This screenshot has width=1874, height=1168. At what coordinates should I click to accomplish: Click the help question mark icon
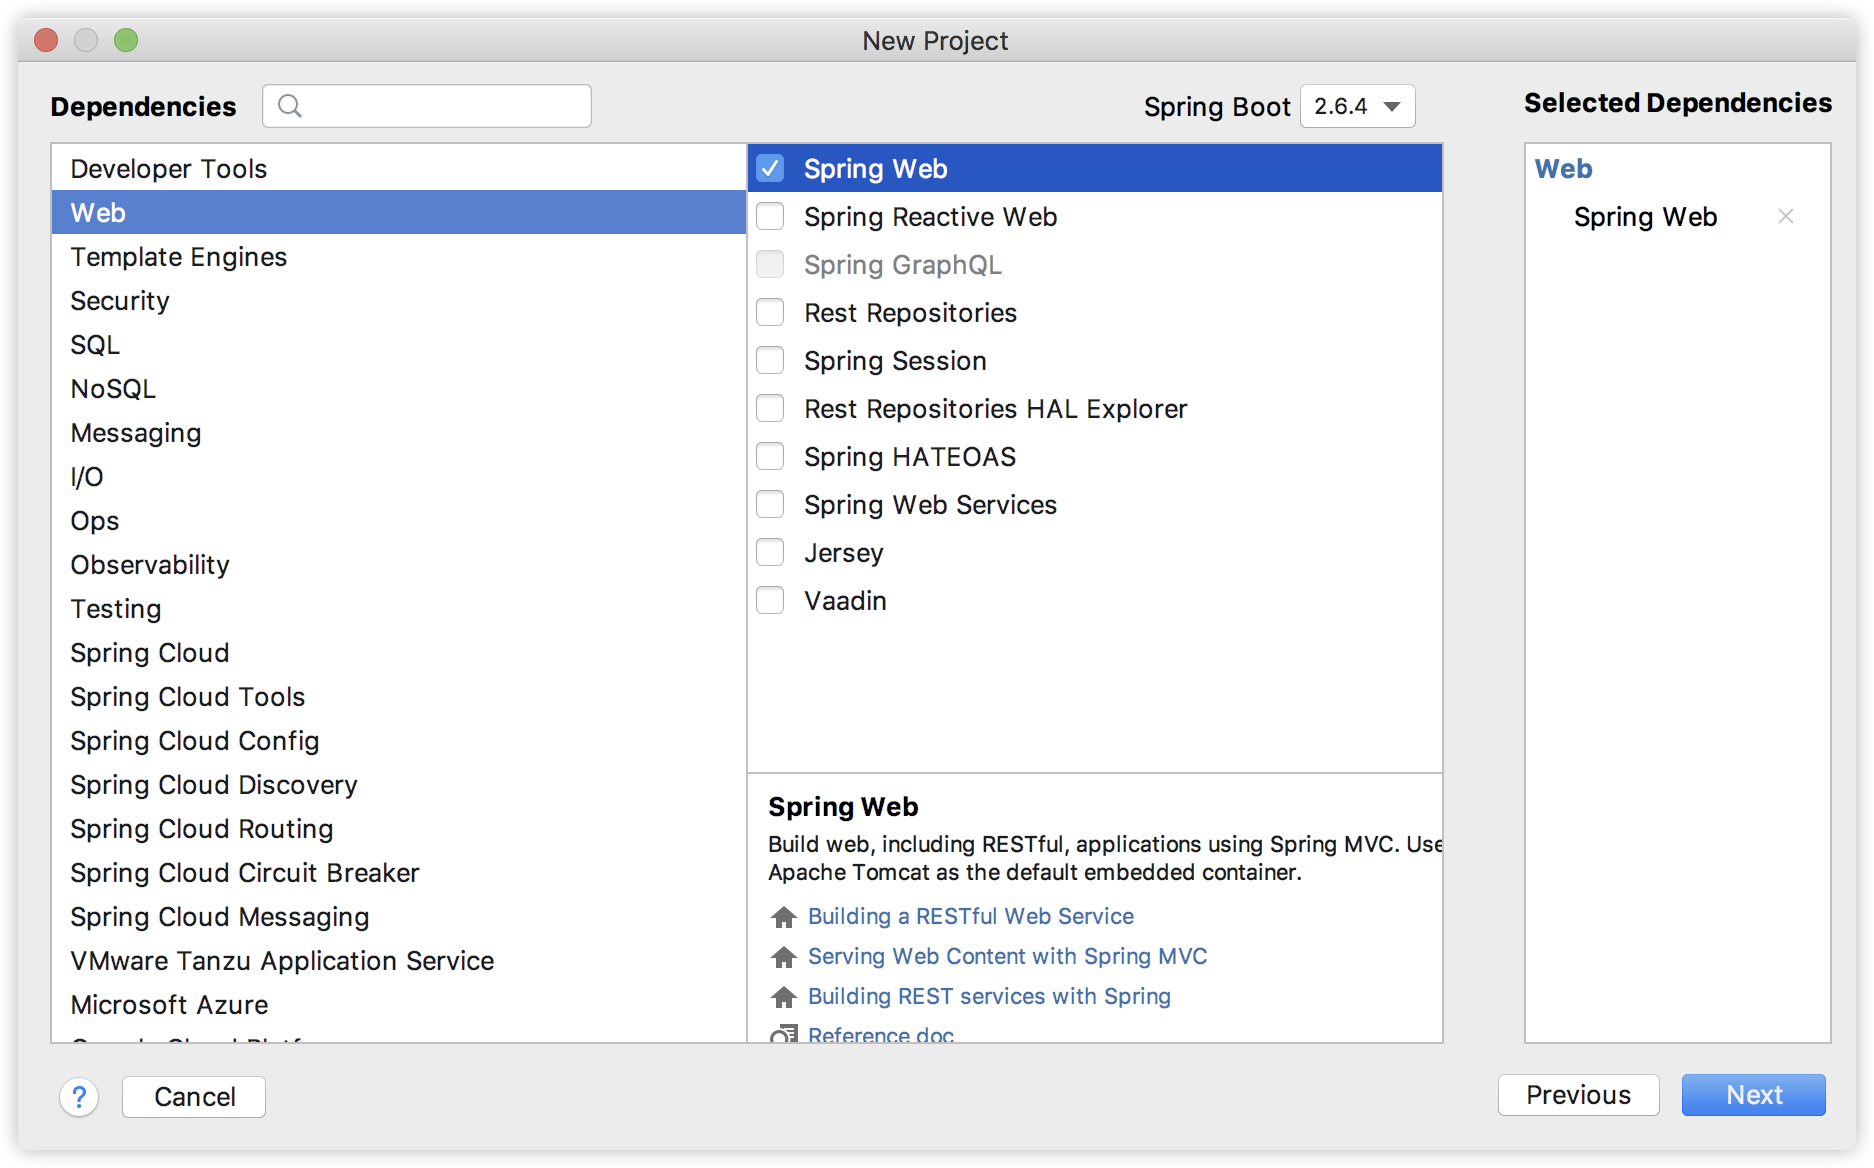pos(79,1097)
